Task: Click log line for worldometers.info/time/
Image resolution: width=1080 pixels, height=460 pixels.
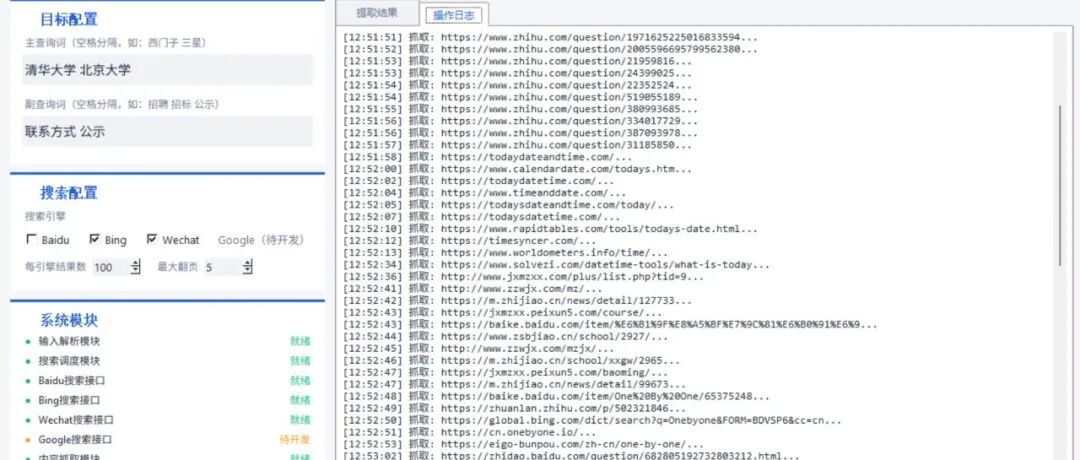Action: pos(506,253)
